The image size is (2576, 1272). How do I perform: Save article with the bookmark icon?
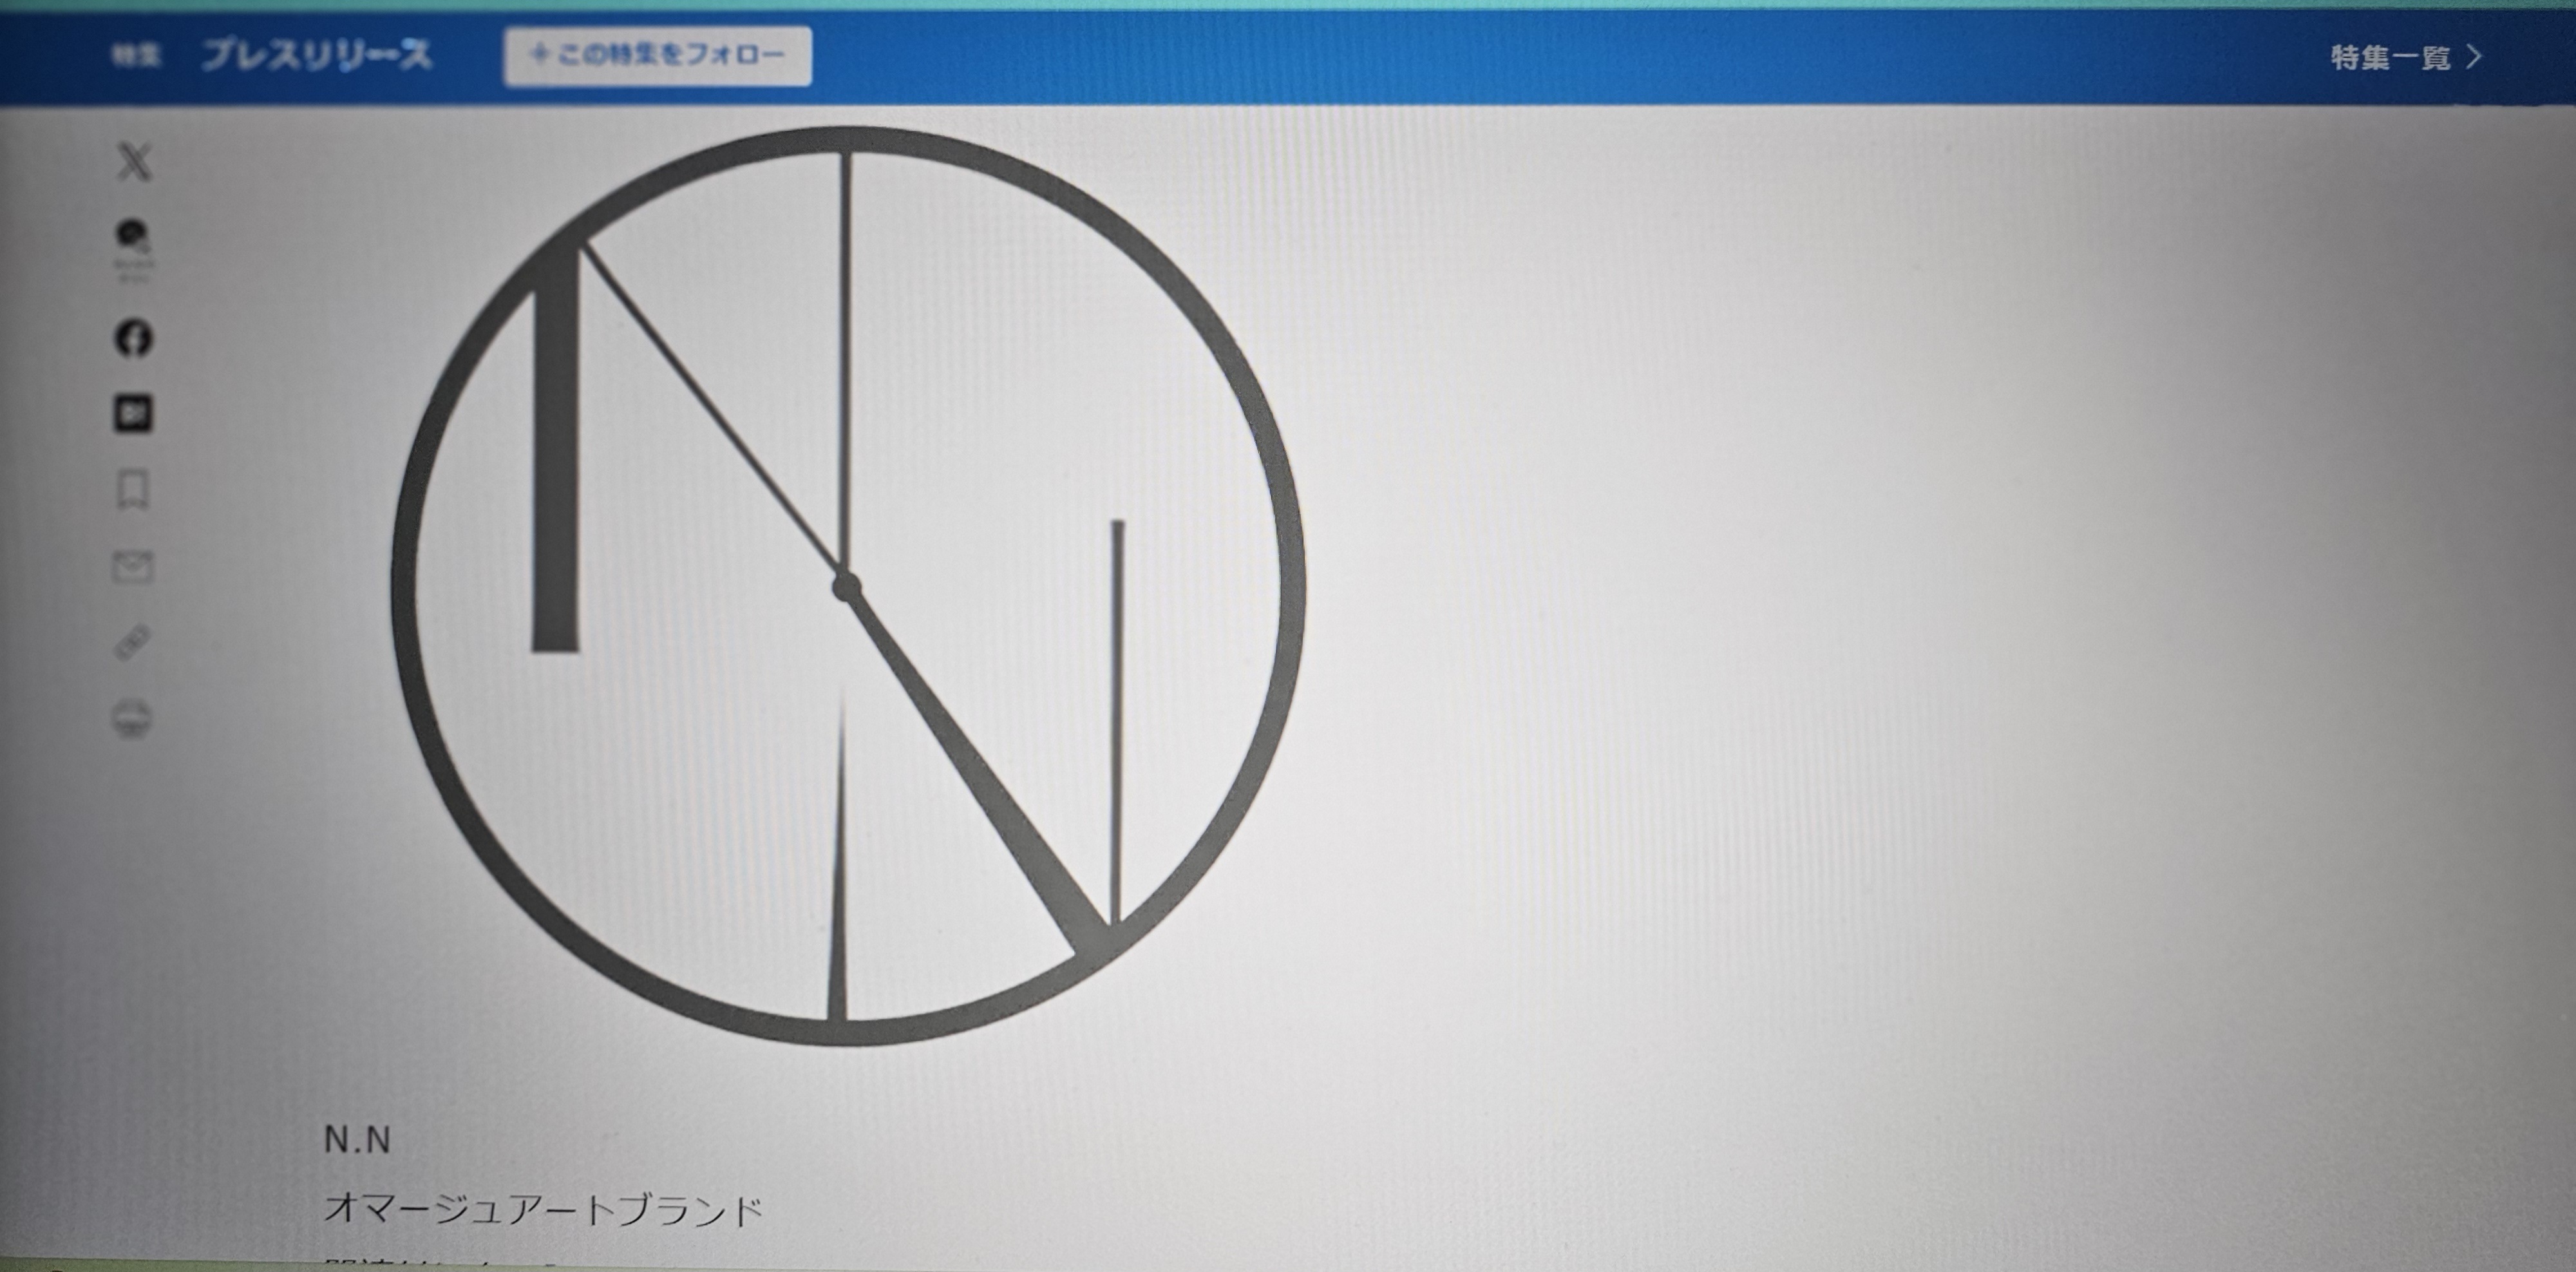point(133,490)
